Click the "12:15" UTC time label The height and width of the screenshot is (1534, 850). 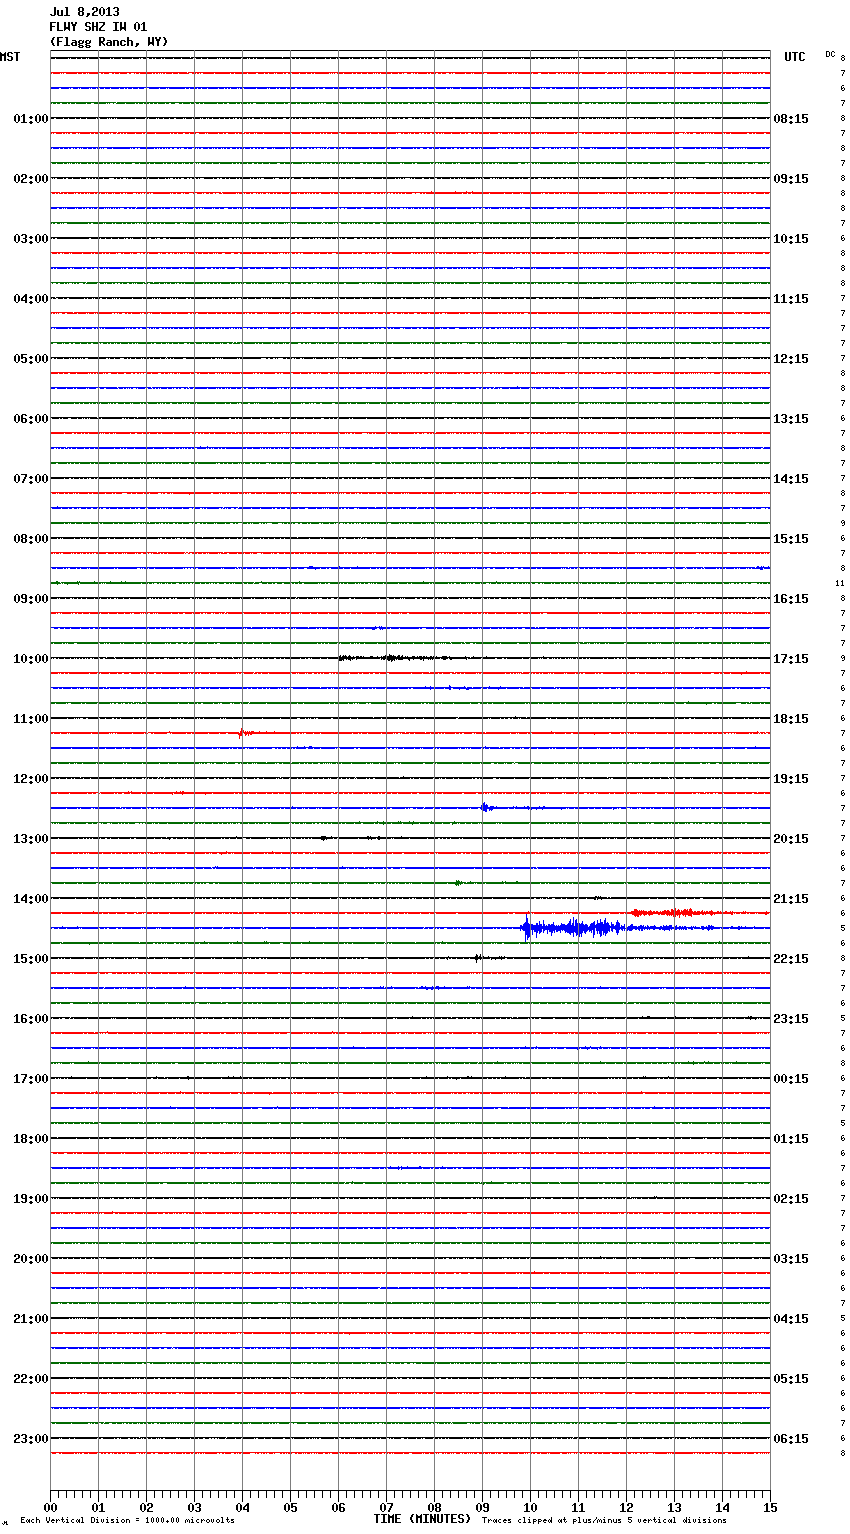(791, 359)
